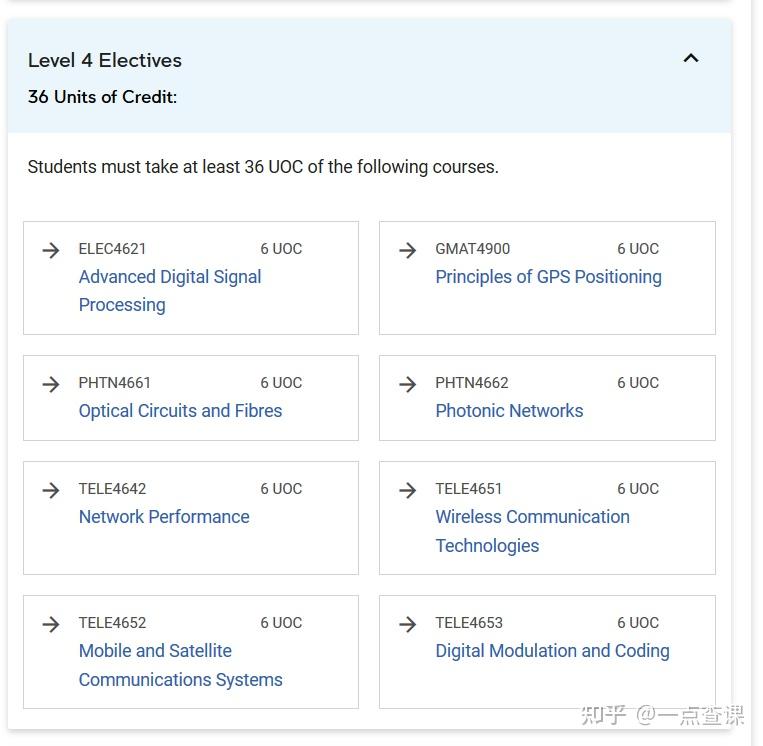The height and width of the screenshot is (746, 763).
Task: Click the TELE4653 course code
Action: (469, 623)
